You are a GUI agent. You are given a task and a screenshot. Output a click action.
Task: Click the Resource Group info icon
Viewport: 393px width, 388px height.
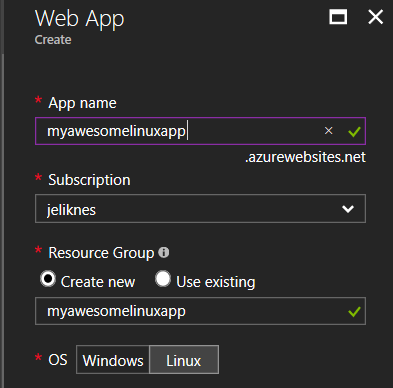tap(164, 252)
